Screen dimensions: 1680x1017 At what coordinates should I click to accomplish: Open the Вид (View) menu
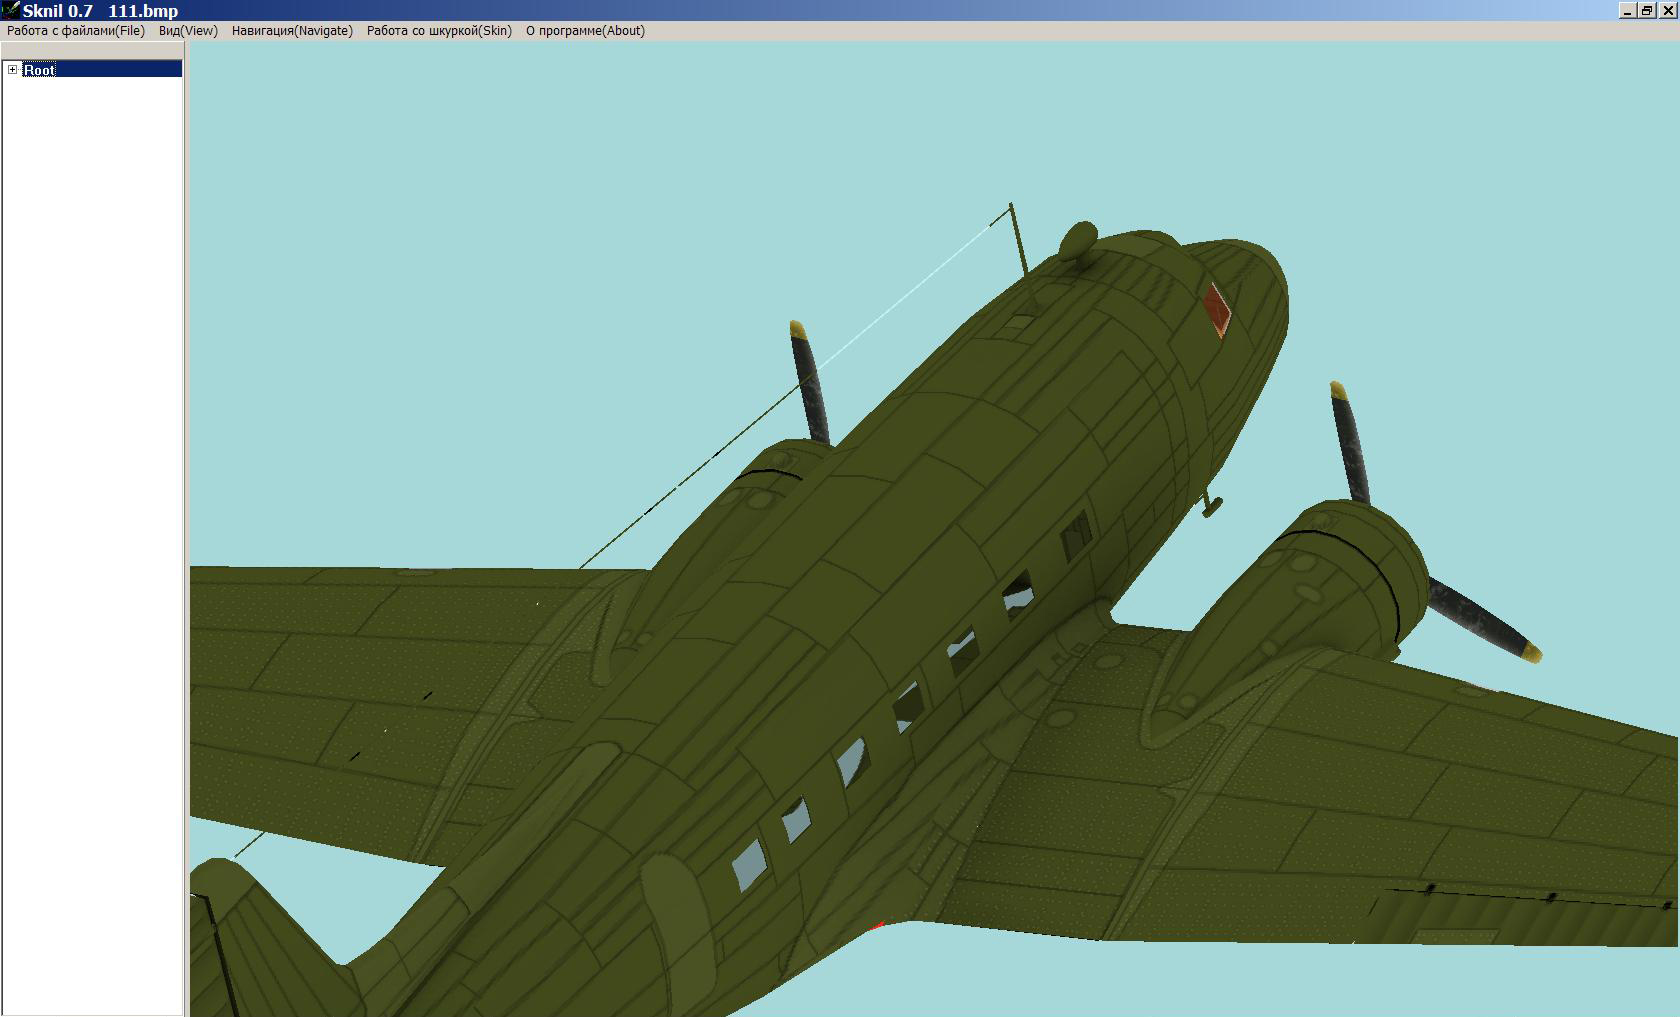[x=188, y=31]
